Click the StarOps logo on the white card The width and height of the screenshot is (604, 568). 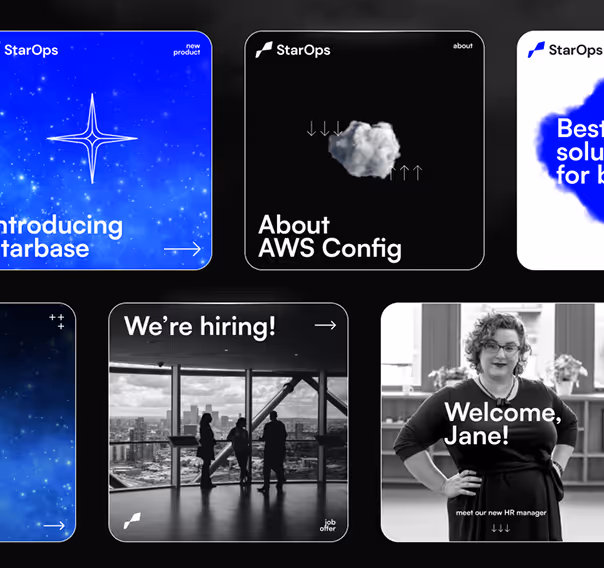pos(564,50)
